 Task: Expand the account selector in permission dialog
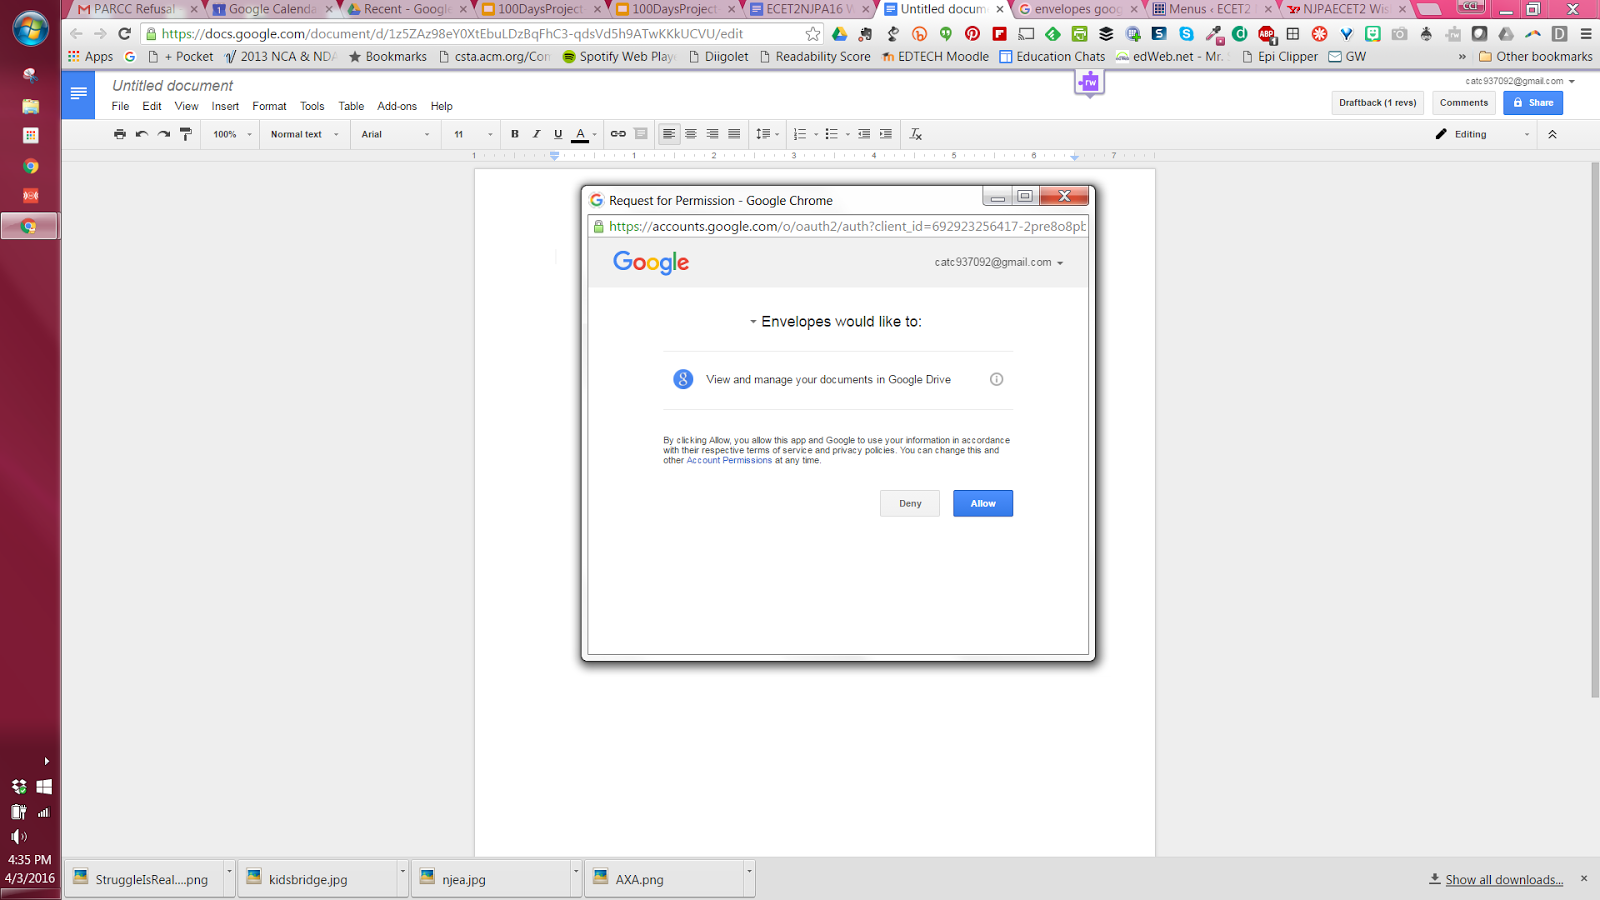tap(999, 262)
